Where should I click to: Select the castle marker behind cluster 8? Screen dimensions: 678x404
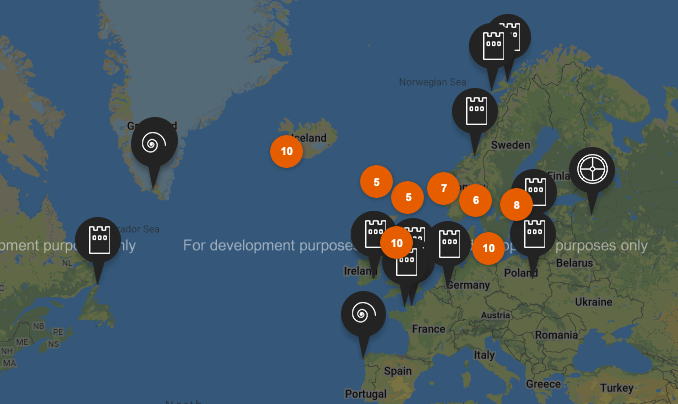538,186
